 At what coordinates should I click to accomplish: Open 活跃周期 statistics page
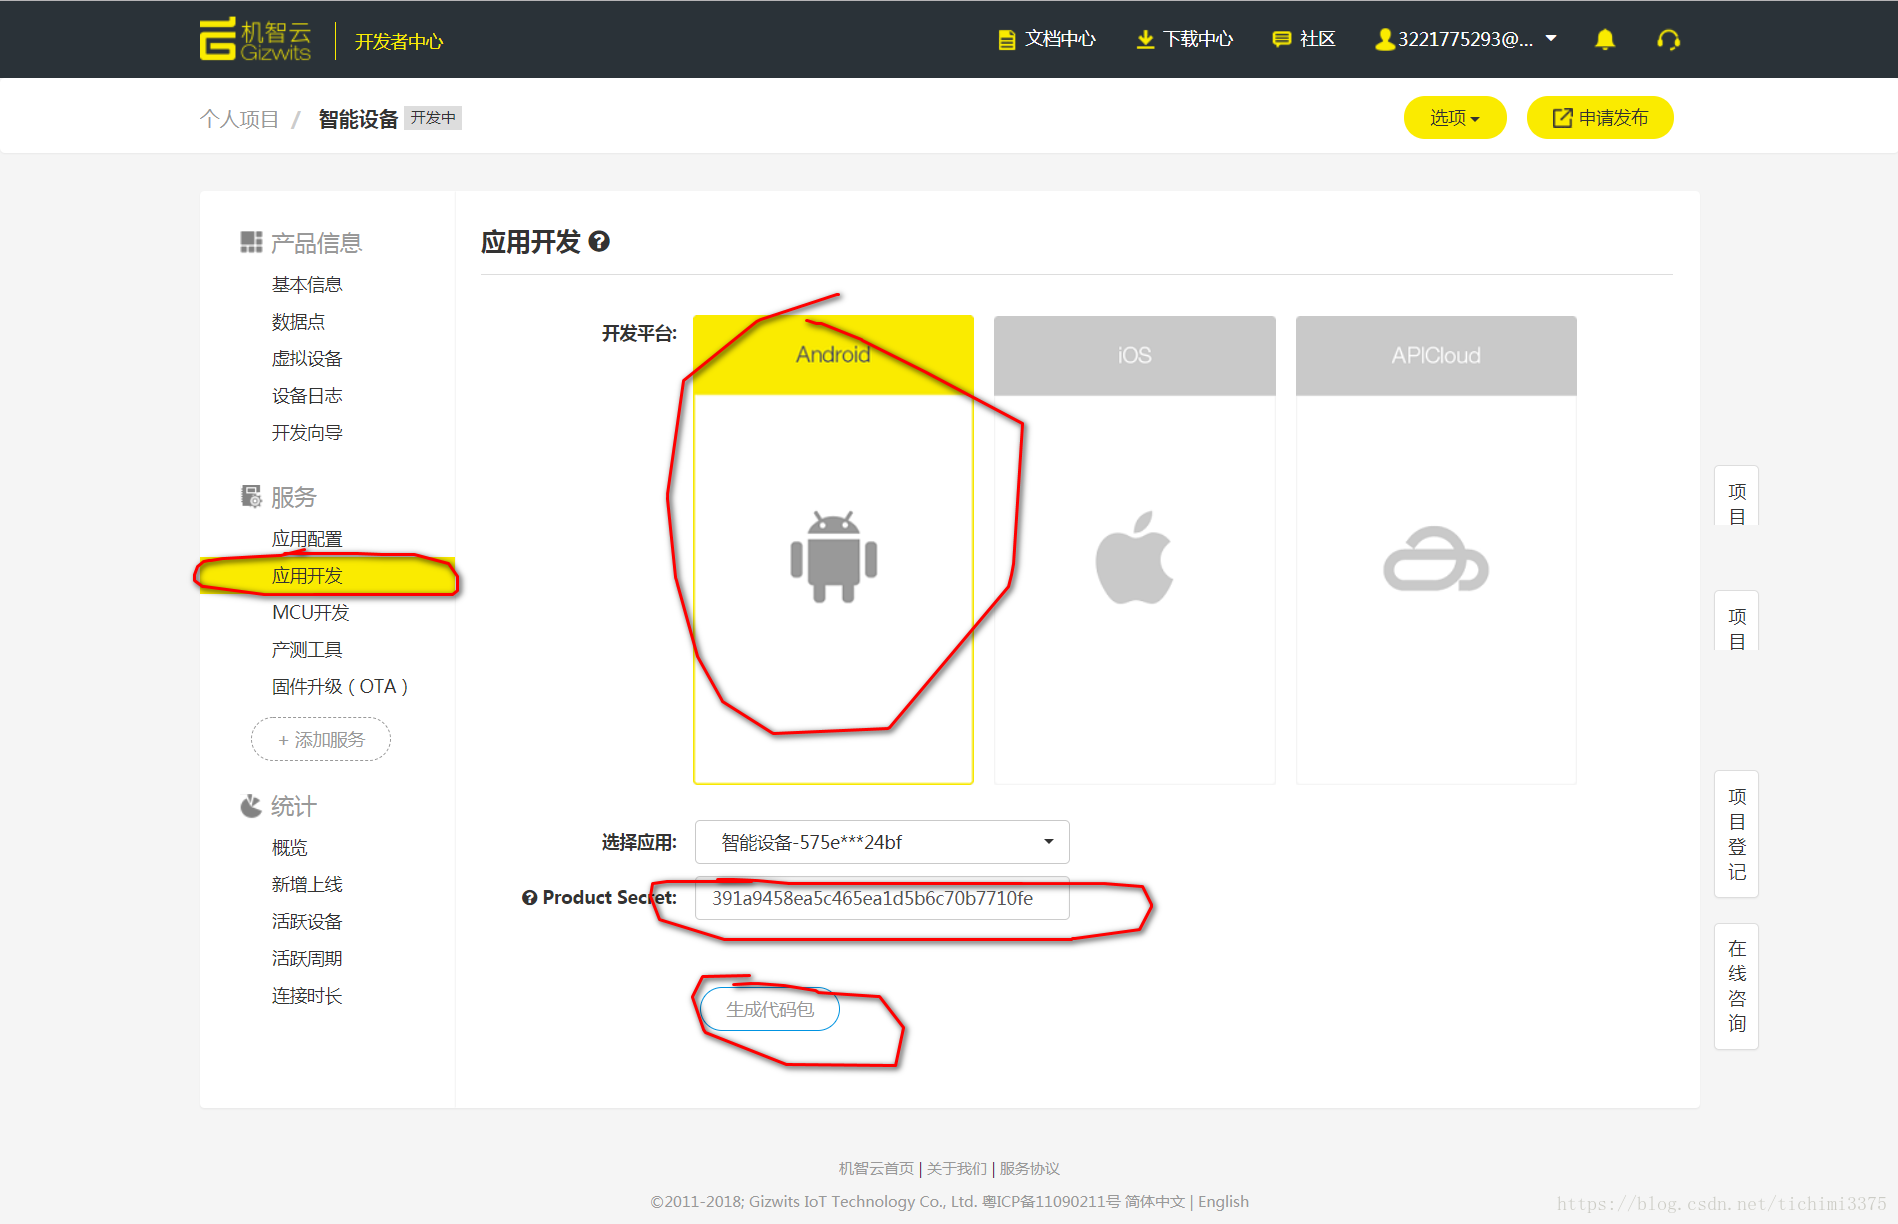point(307,959)
